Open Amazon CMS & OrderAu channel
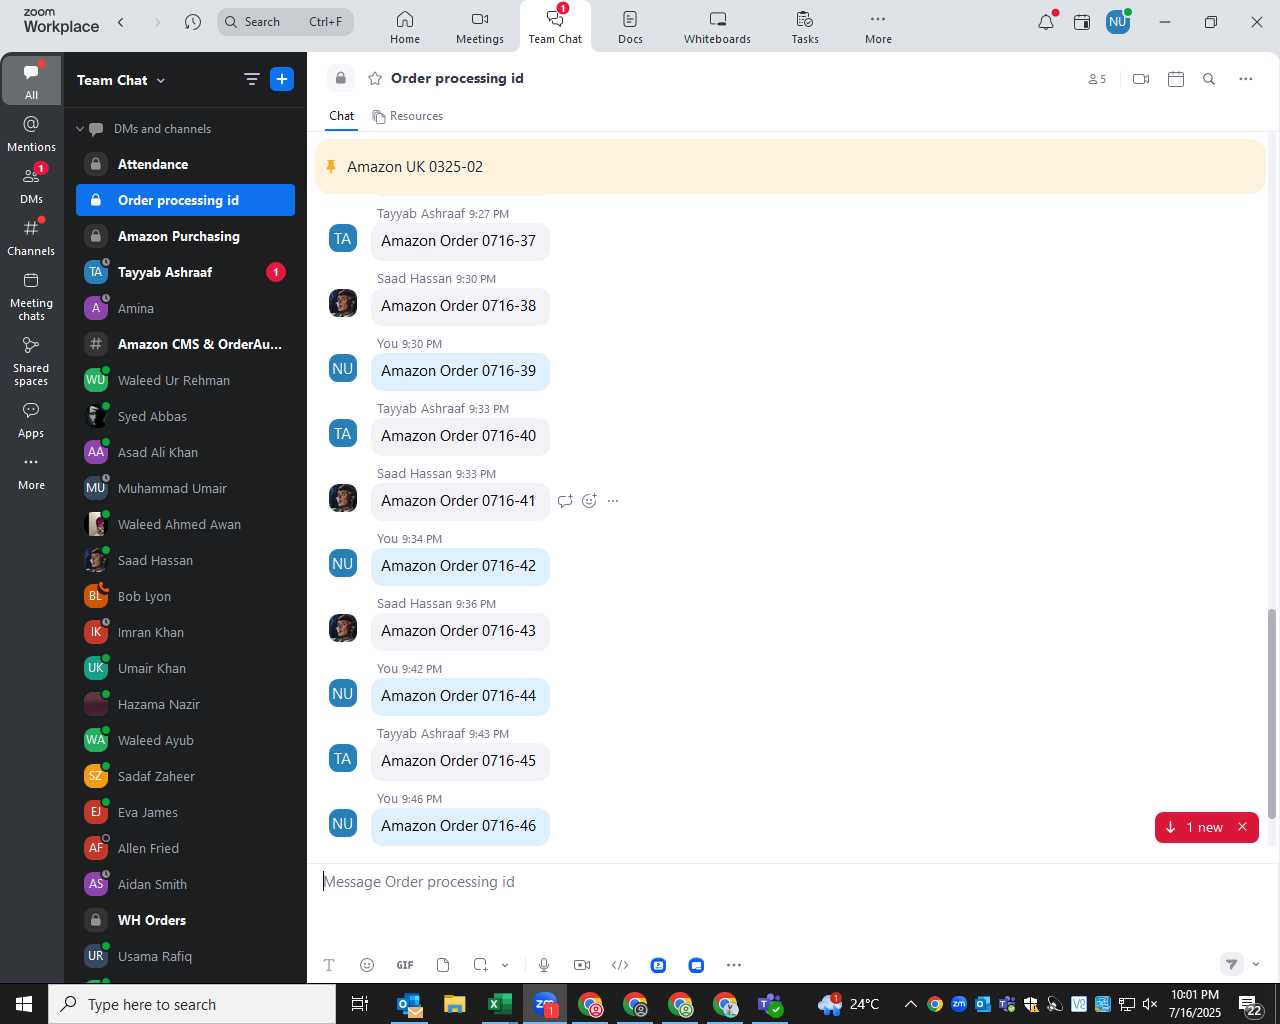Image resolution: width=1280 pixels, height=1024 pixels. click(x=185, y=344)
